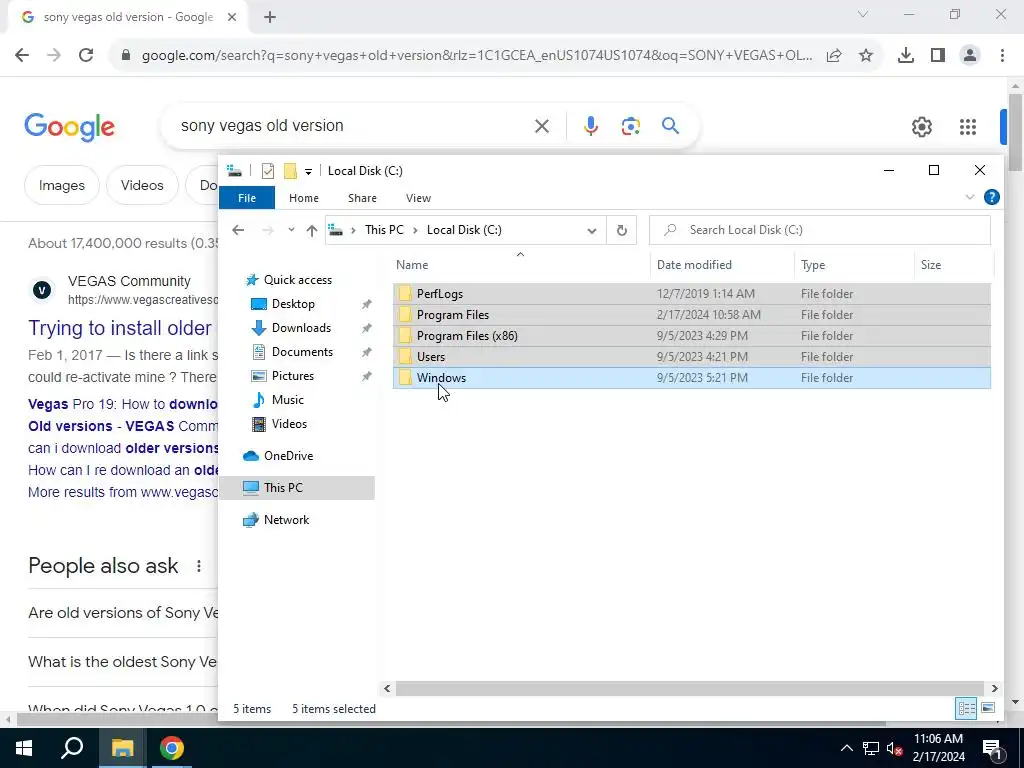
Task: Open a new Chrome tab
Action: 270,17
